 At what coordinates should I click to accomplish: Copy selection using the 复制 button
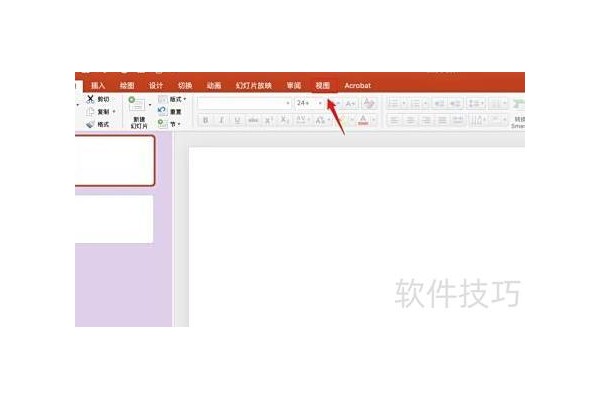[98, 112]
